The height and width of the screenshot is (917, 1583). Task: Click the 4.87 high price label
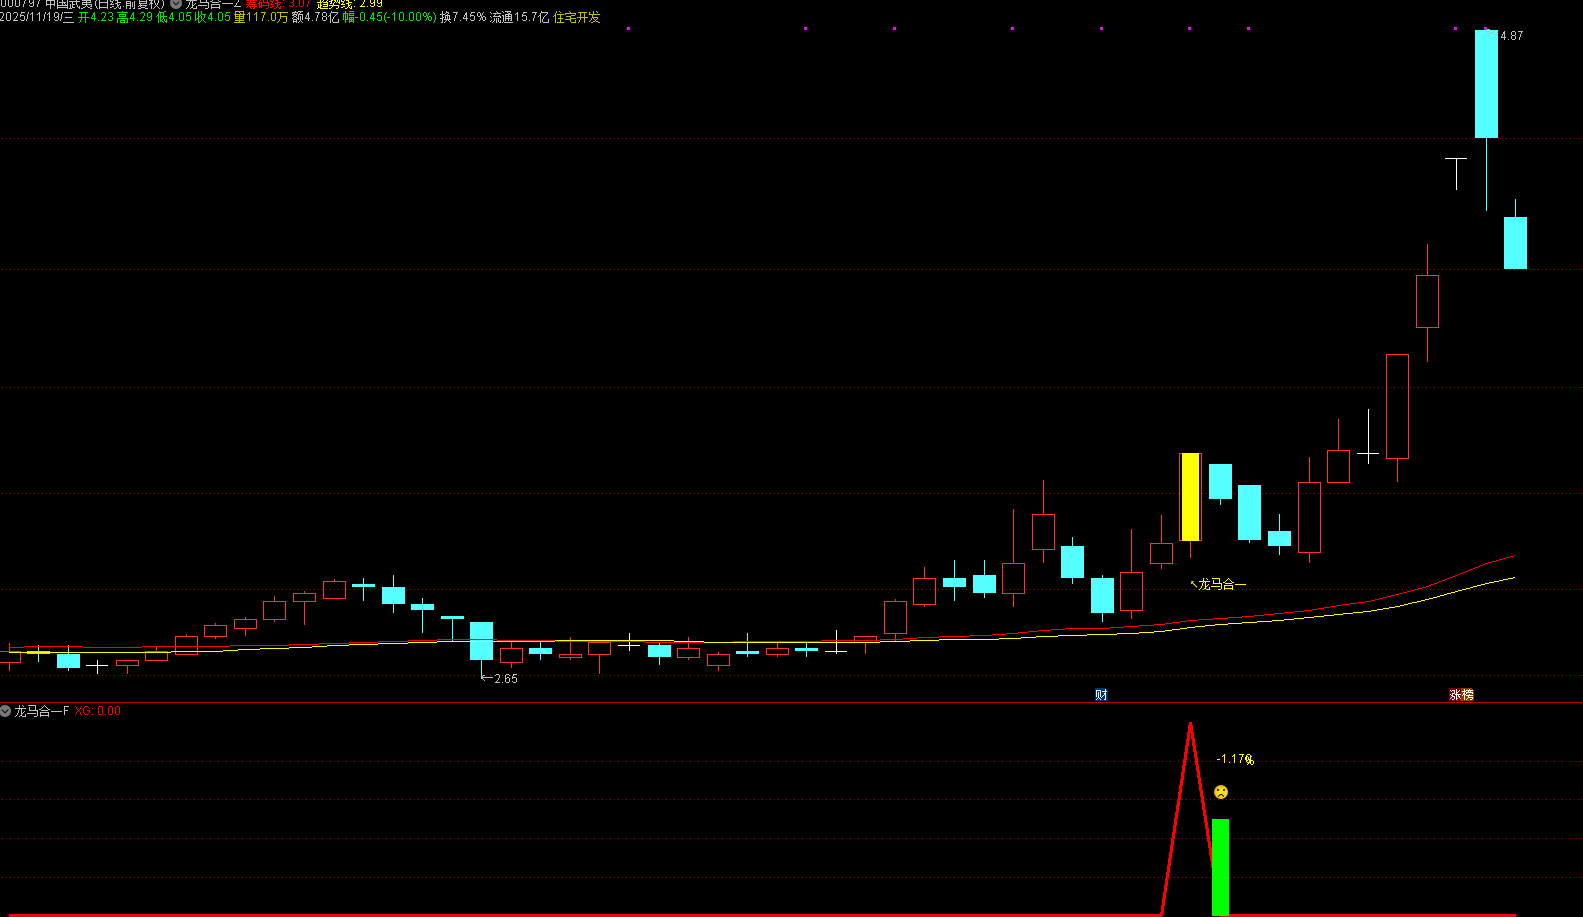pos(1512,36)
